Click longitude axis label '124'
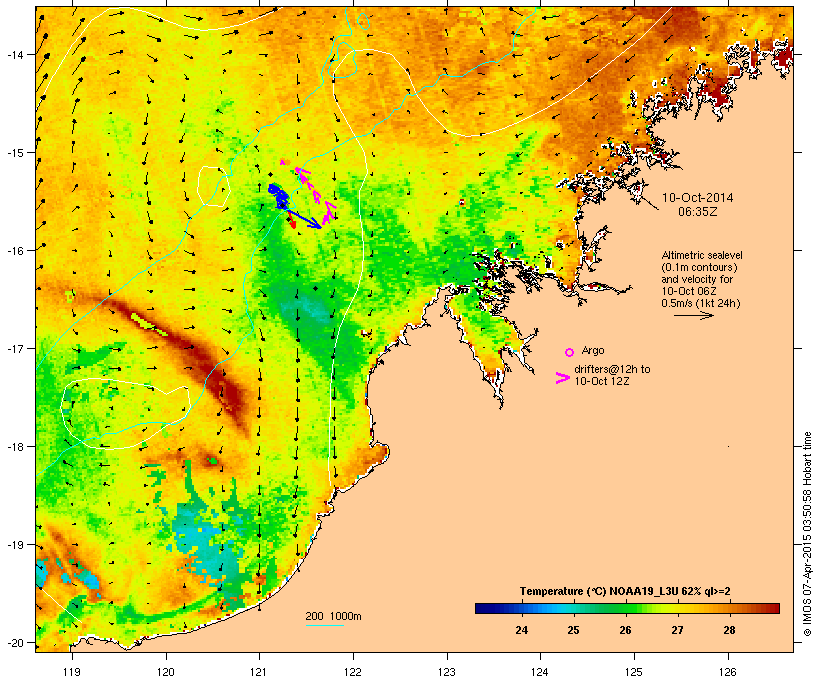This screenshot has width=820, height=680. (x=541, y=672)
